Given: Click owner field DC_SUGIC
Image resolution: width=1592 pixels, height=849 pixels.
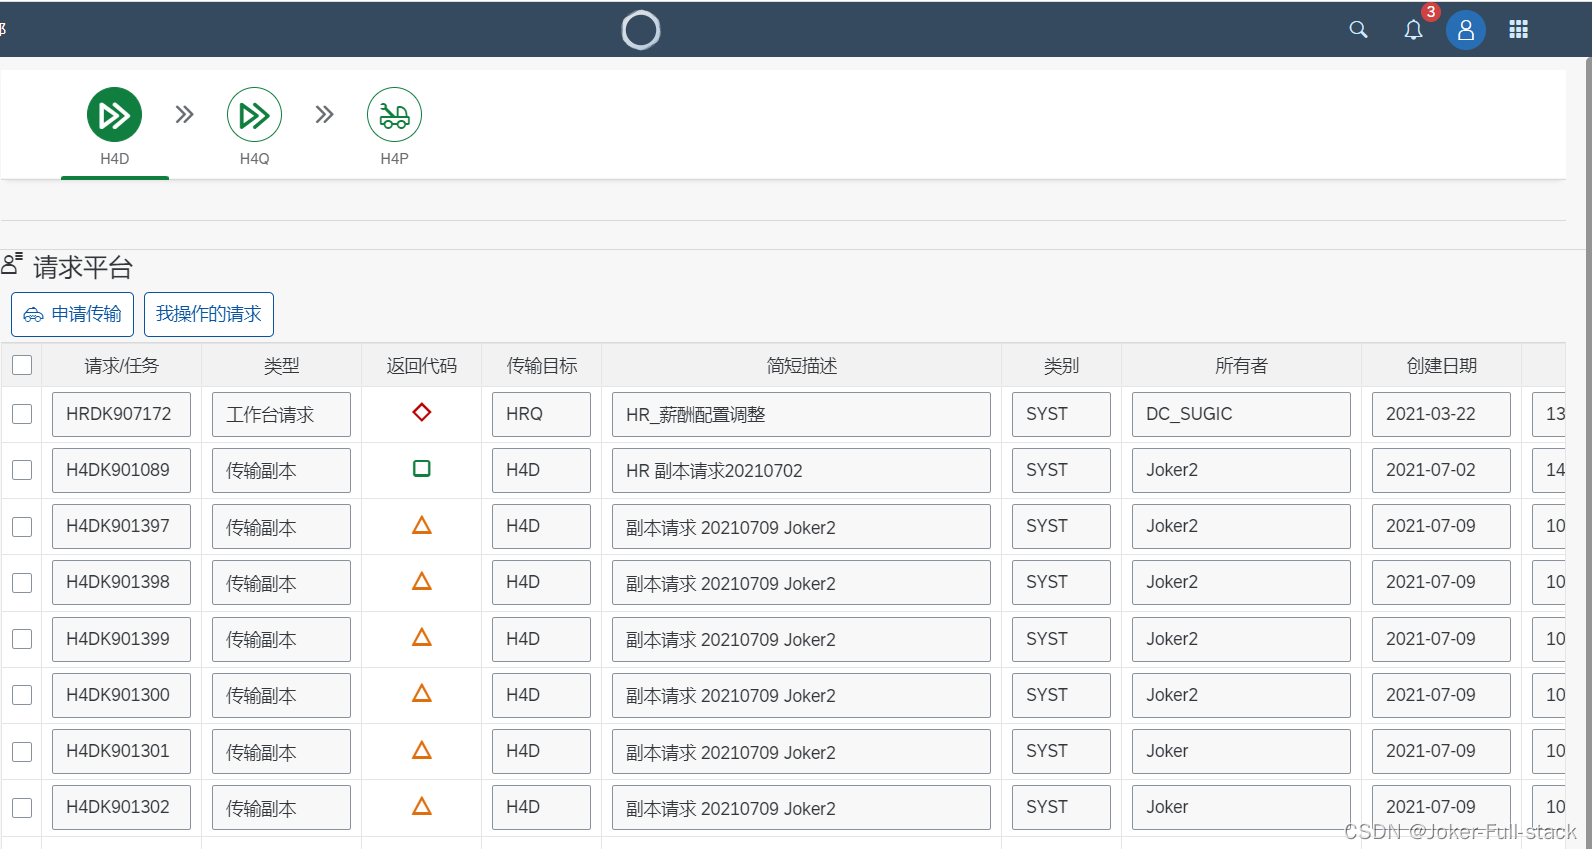Looking at the screenshot, I should 1241,414.
